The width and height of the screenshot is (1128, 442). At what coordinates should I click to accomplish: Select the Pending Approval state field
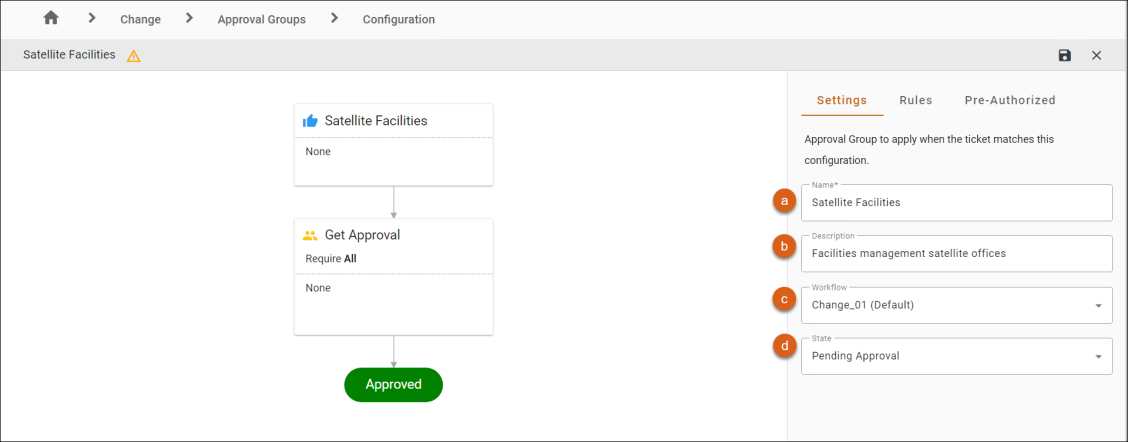957,356
